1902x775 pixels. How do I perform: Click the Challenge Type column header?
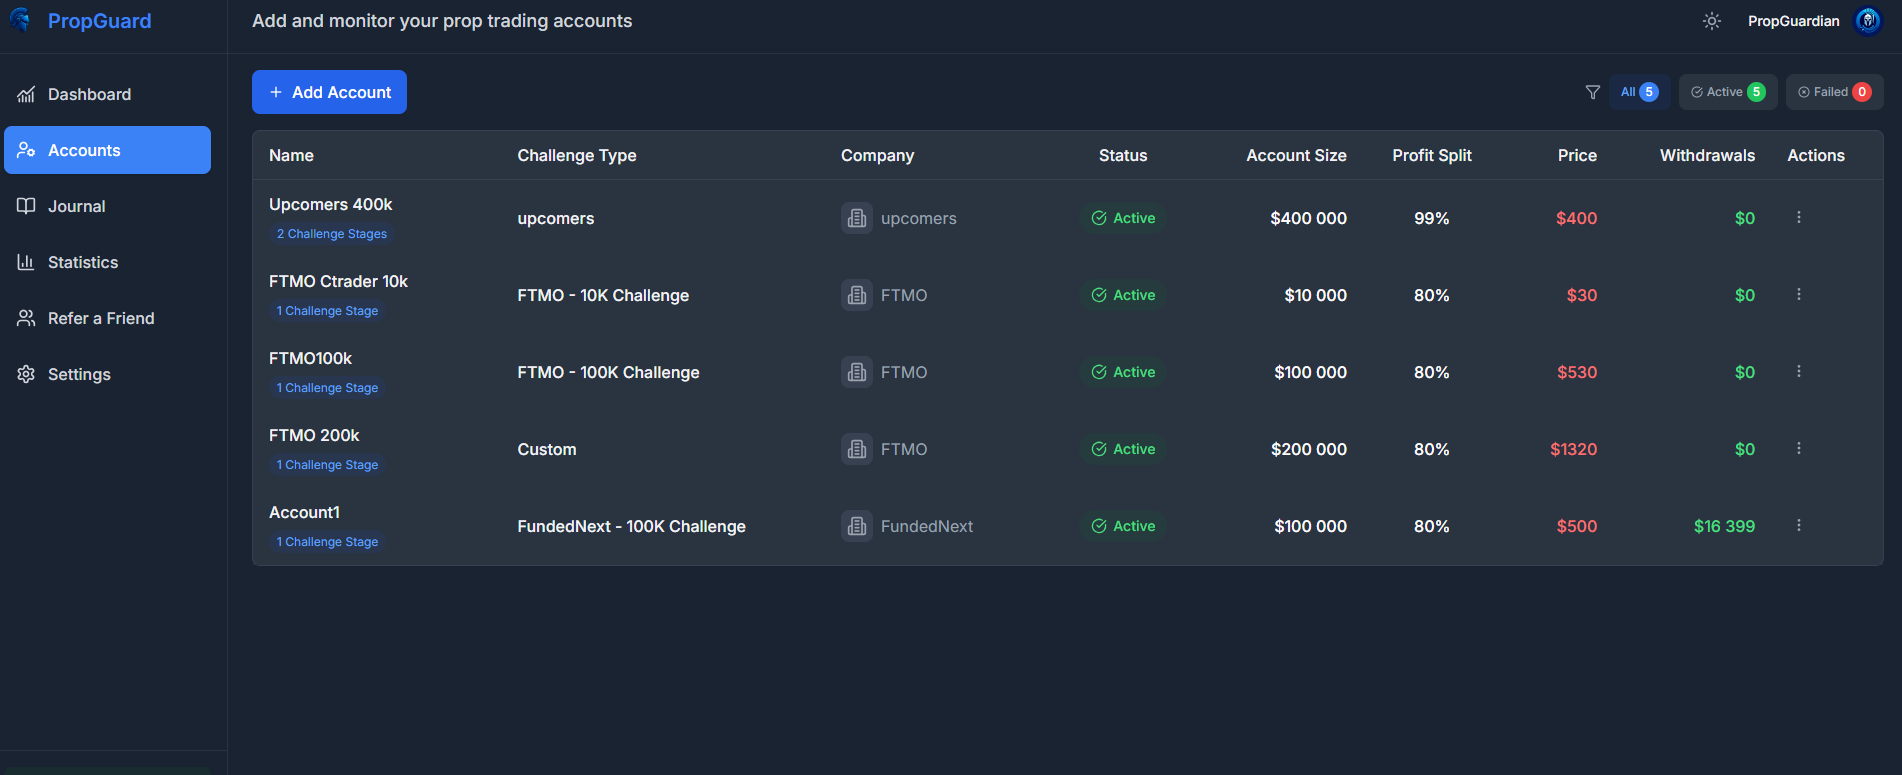(x=577, y=155)
